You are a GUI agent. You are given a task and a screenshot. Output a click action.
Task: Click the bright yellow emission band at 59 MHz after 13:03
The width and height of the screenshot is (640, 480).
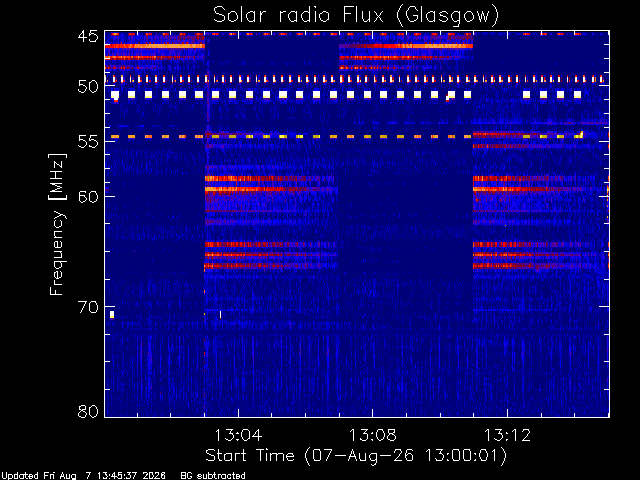click(x=271, y=189)
